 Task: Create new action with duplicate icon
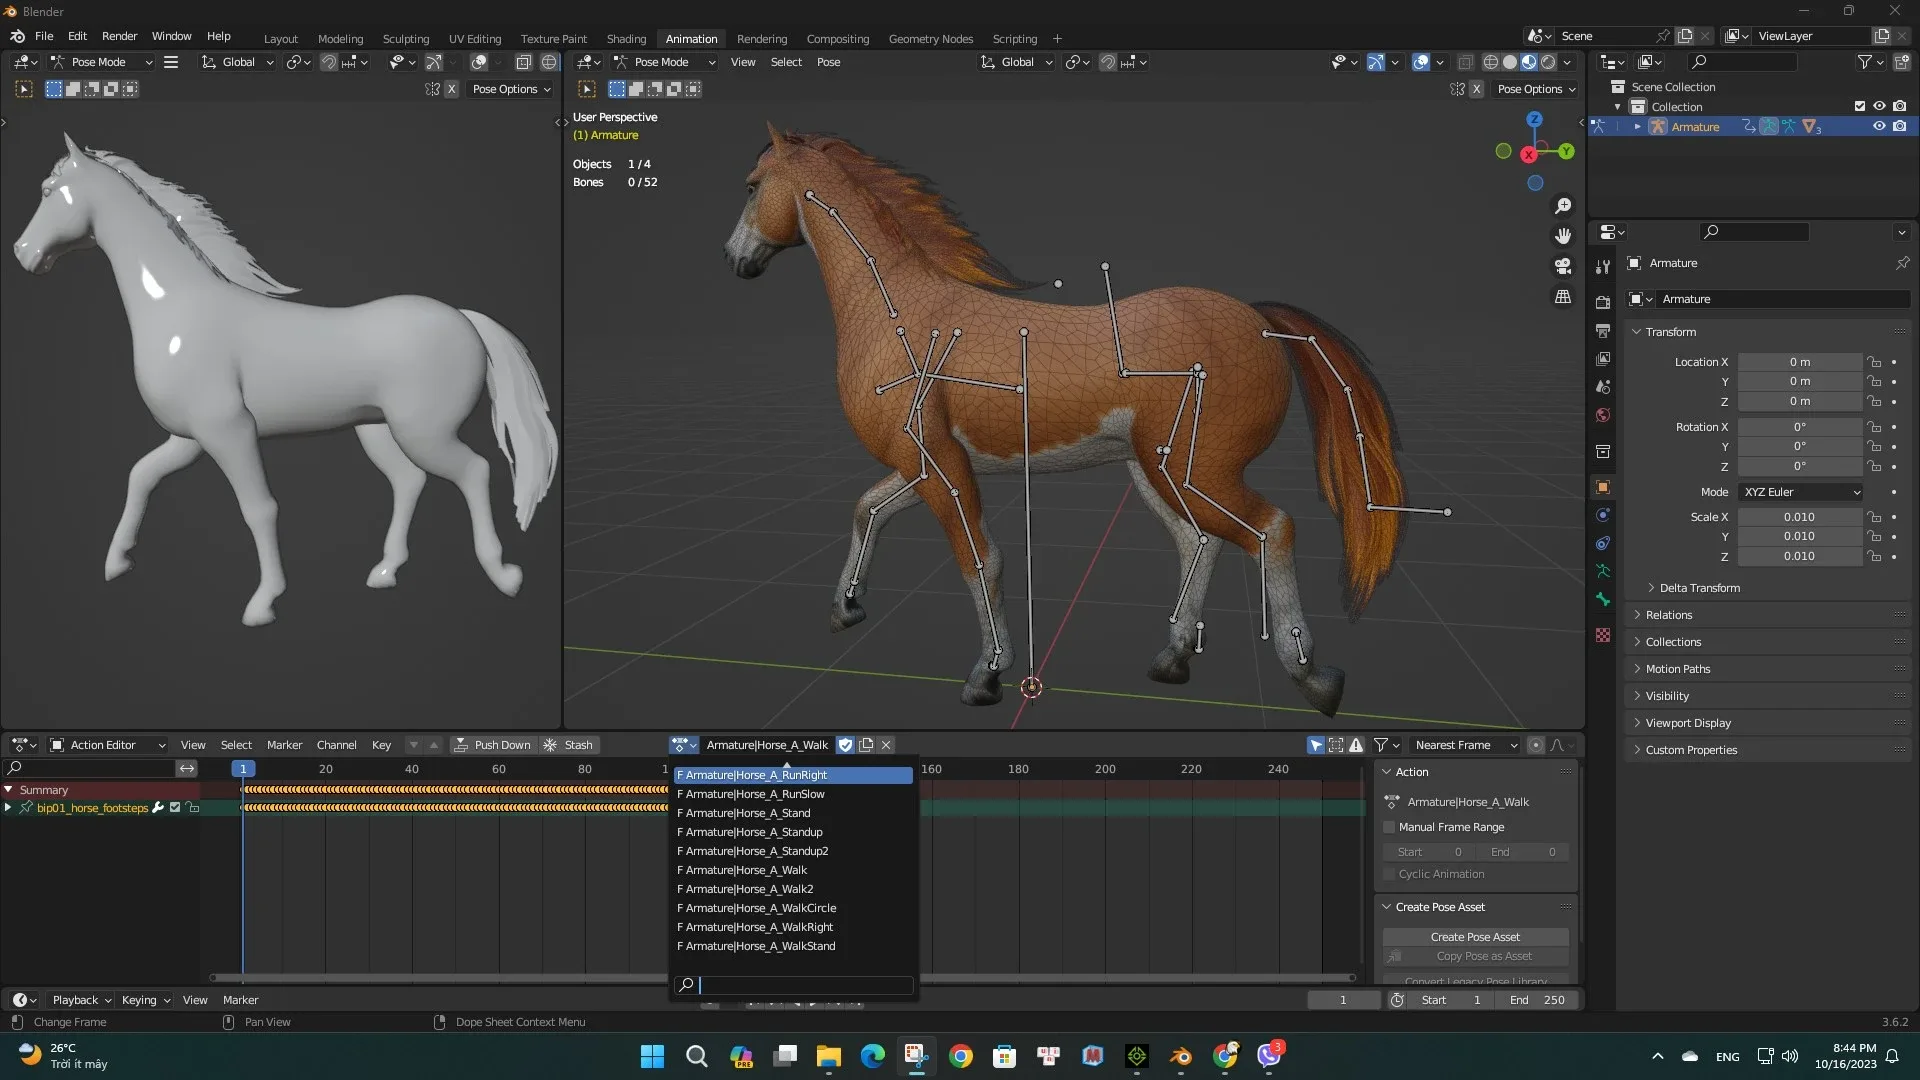[866, 745]
